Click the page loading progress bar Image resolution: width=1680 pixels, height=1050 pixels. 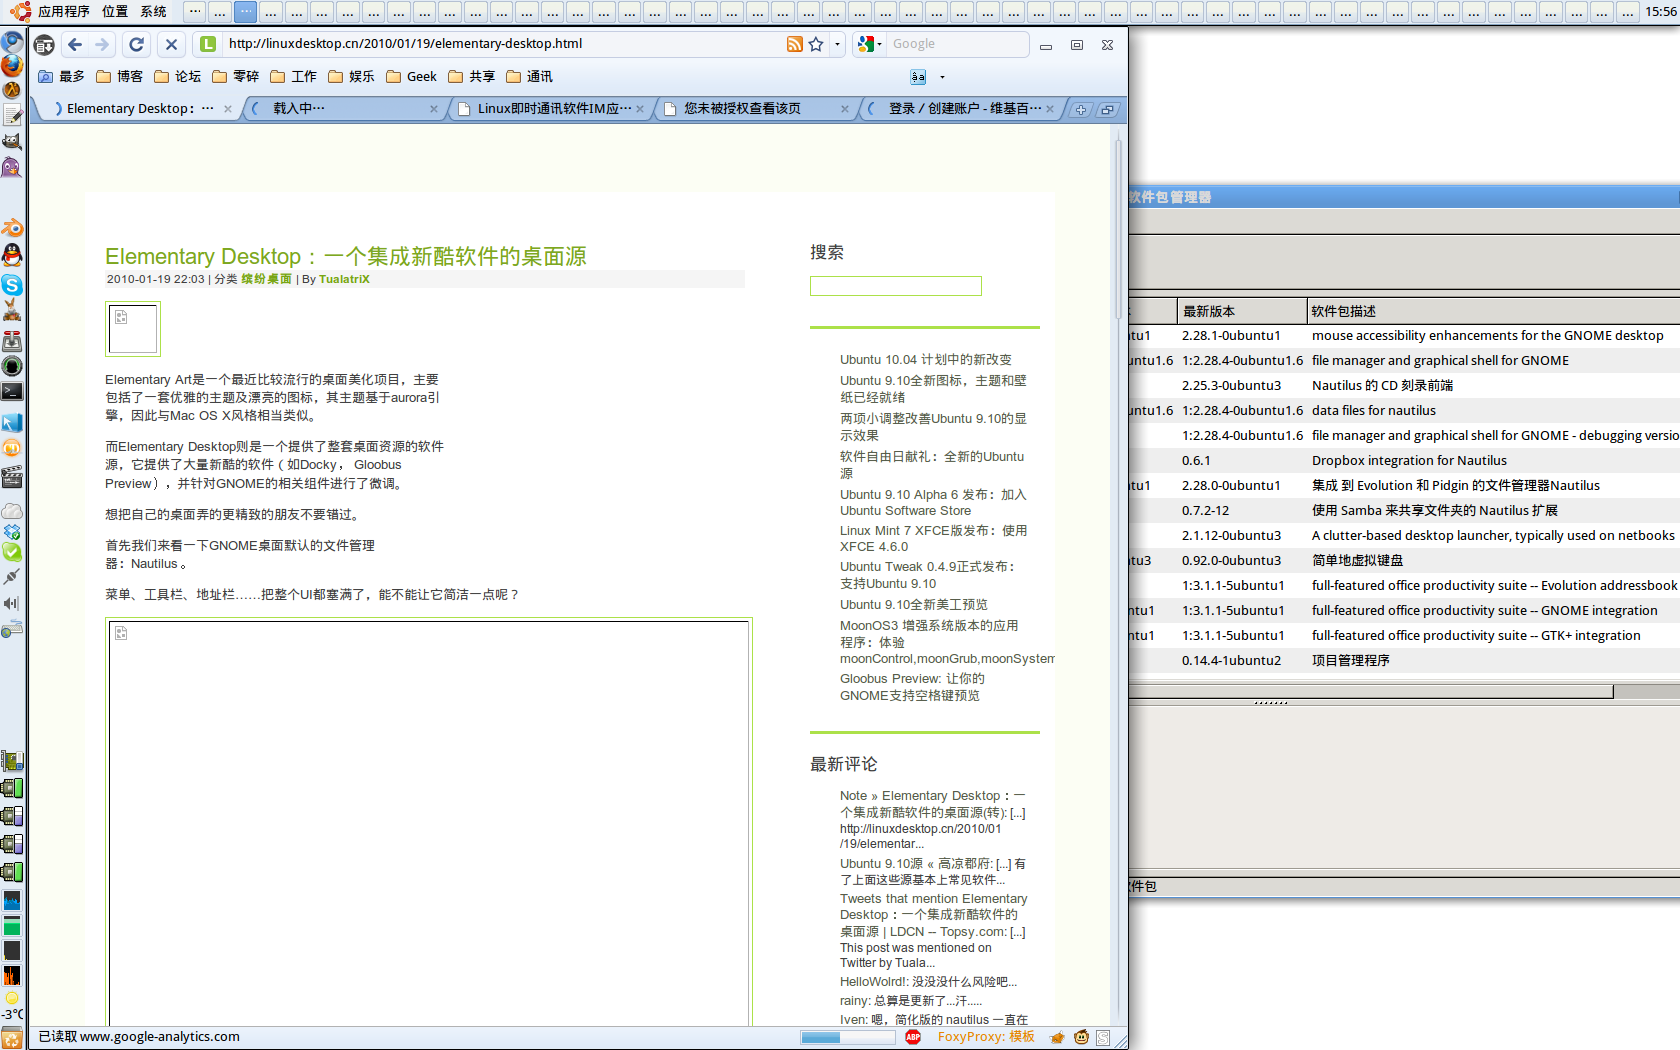847,1037
